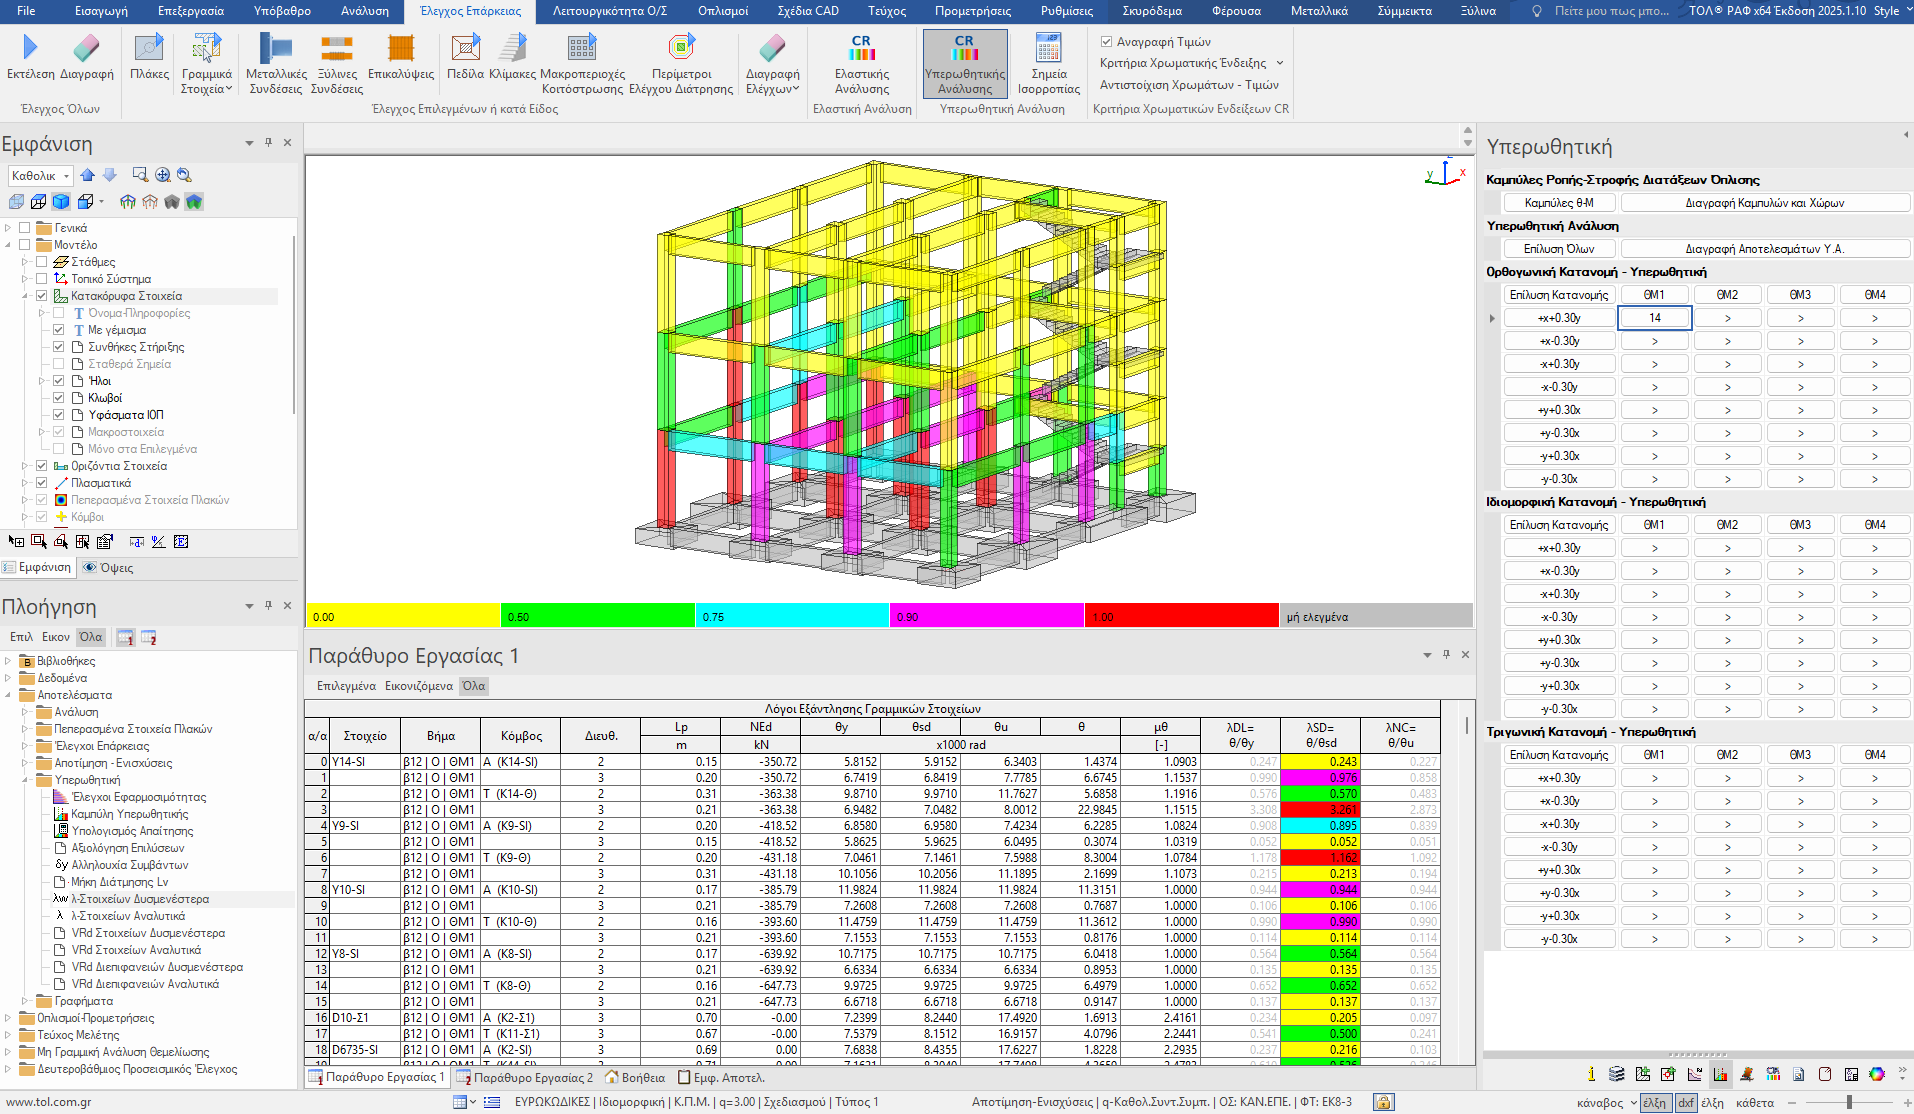This screenshot has height=1114, width=1914.
Task: Click the magenta 0.90 legend swatch
Action: tap(986, 616)
